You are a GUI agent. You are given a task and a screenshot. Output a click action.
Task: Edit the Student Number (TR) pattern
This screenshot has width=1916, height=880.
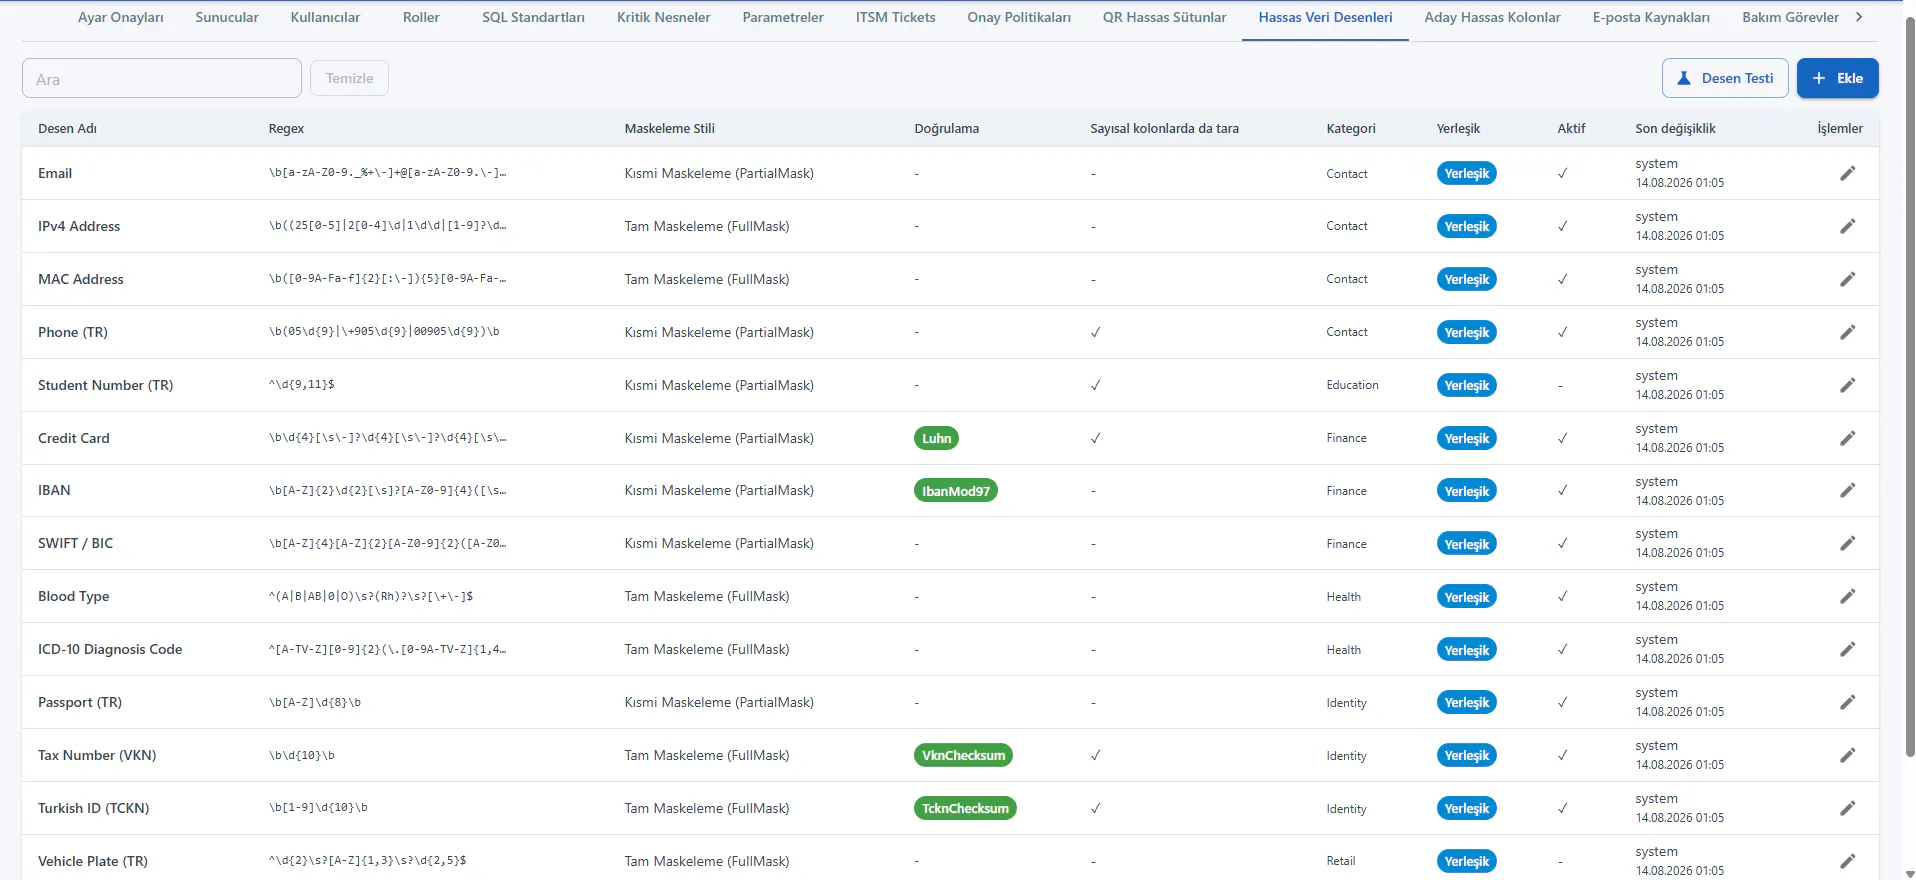click(1847, 385)
